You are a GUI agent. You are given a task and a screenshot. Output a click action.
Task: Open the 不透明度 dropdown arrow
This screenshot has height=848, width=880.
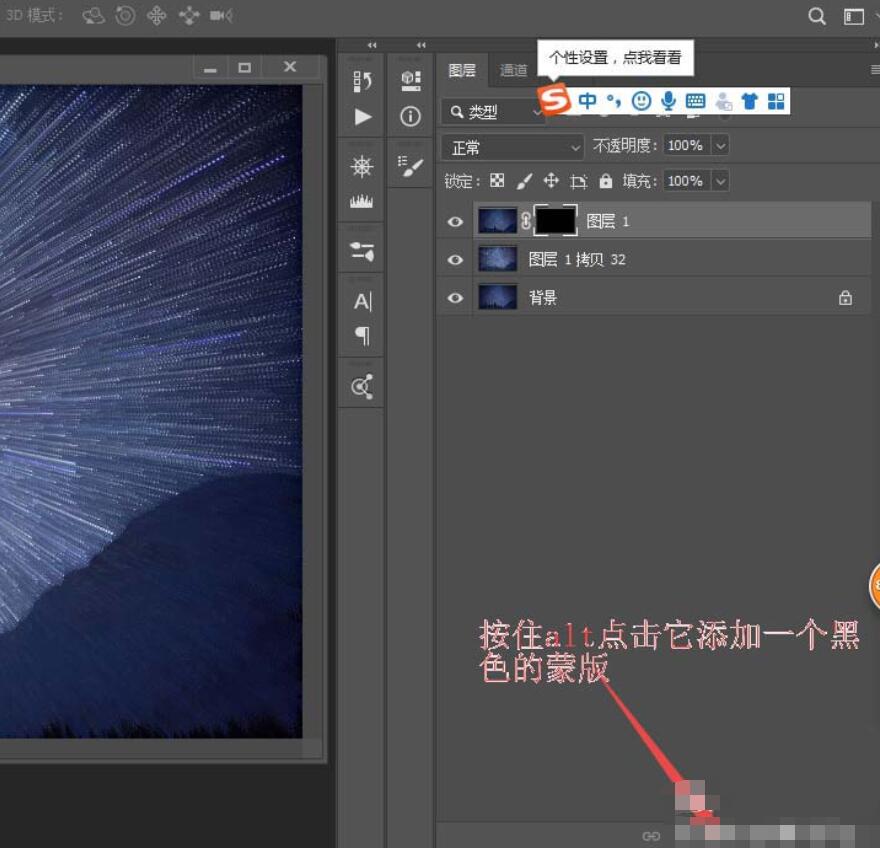click(720, 145)
